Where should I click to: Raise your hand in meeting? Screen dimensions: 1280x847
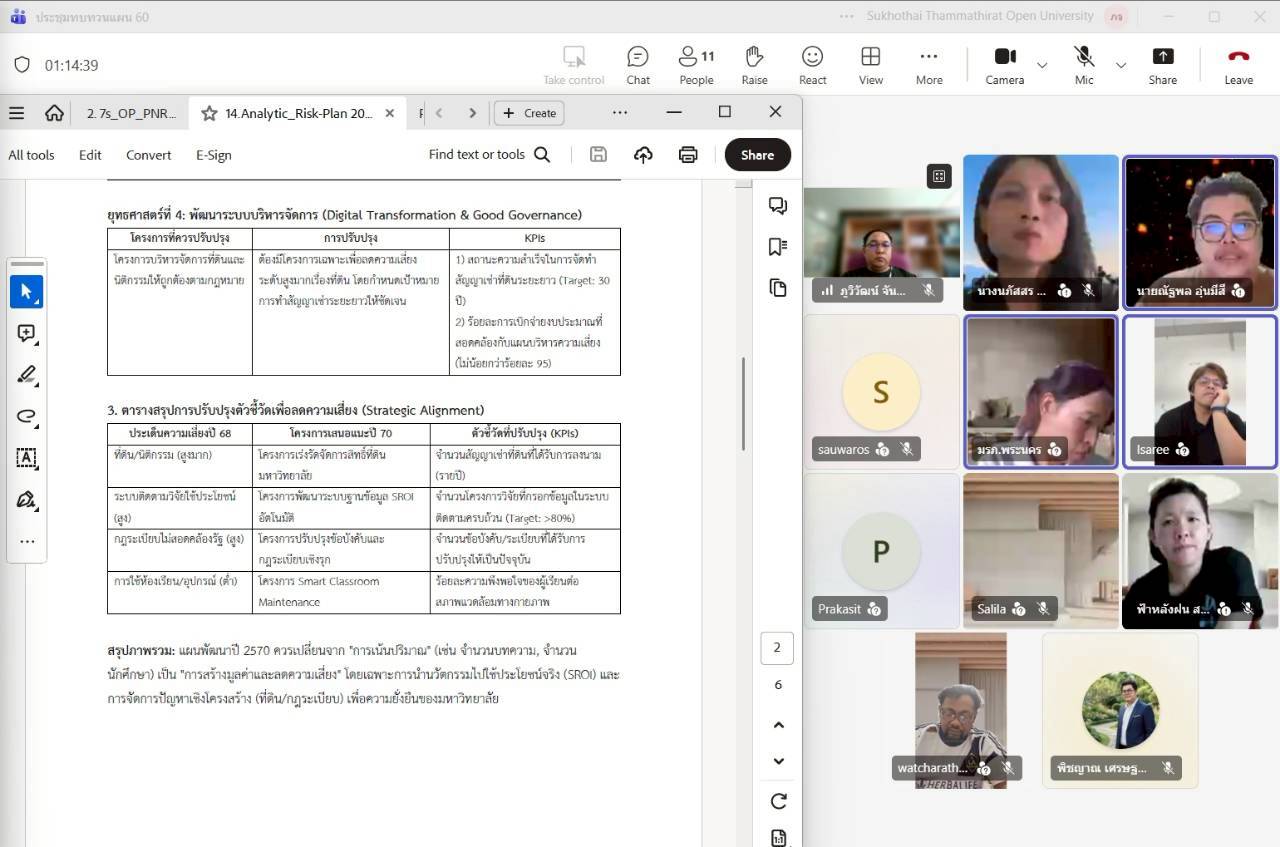coord(754,65)
